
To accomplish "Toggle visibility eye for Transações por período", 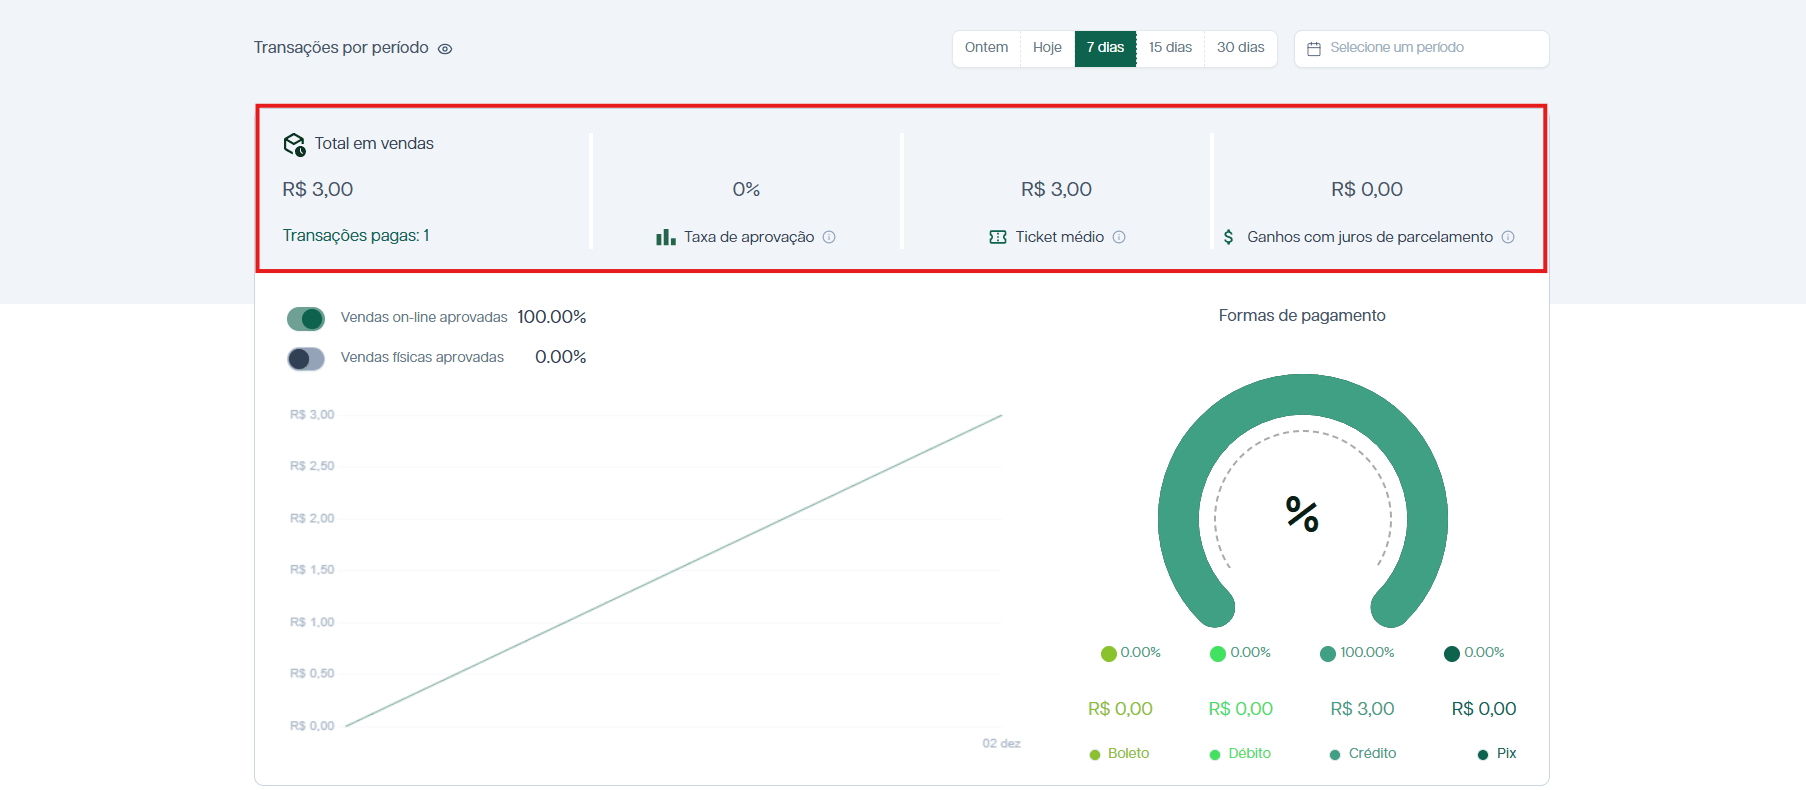I will coord(445,49).
